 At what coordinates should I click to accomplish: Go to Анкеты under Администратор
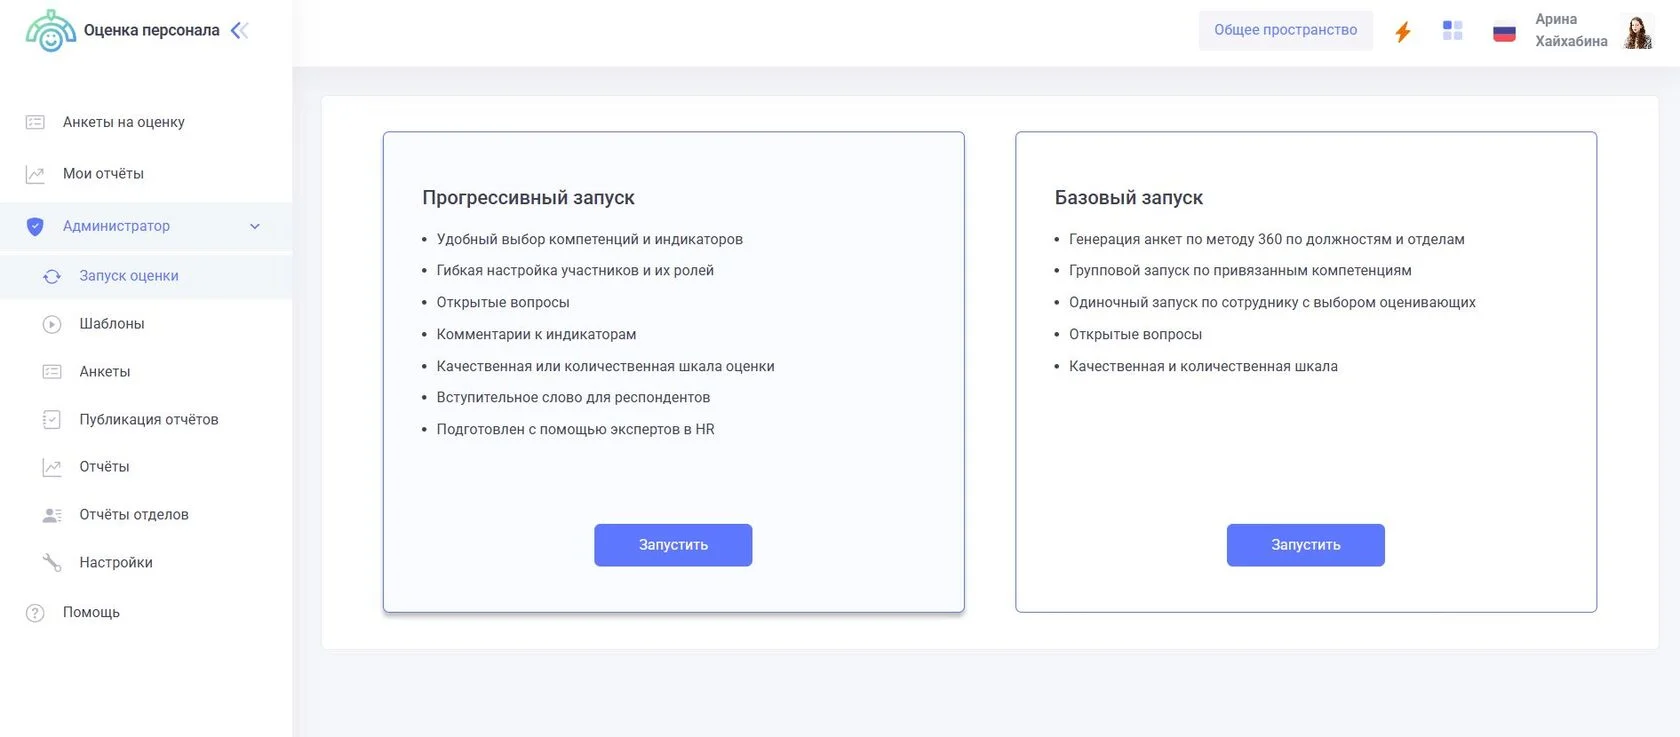105,372
